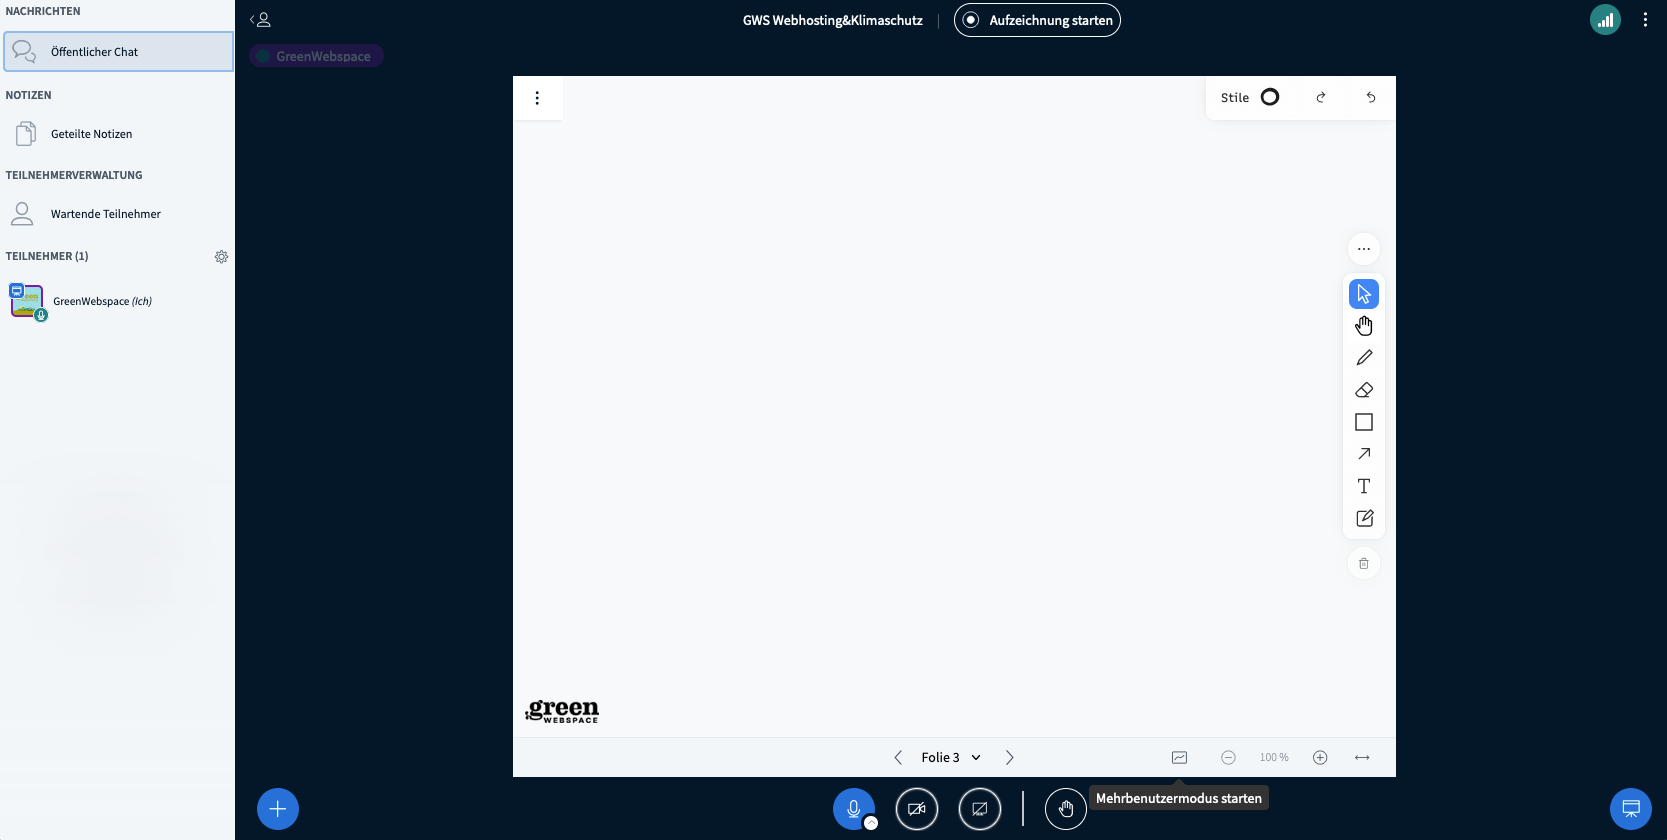
Task: Open Öffentlicher Chat
Action: [118, 52]
